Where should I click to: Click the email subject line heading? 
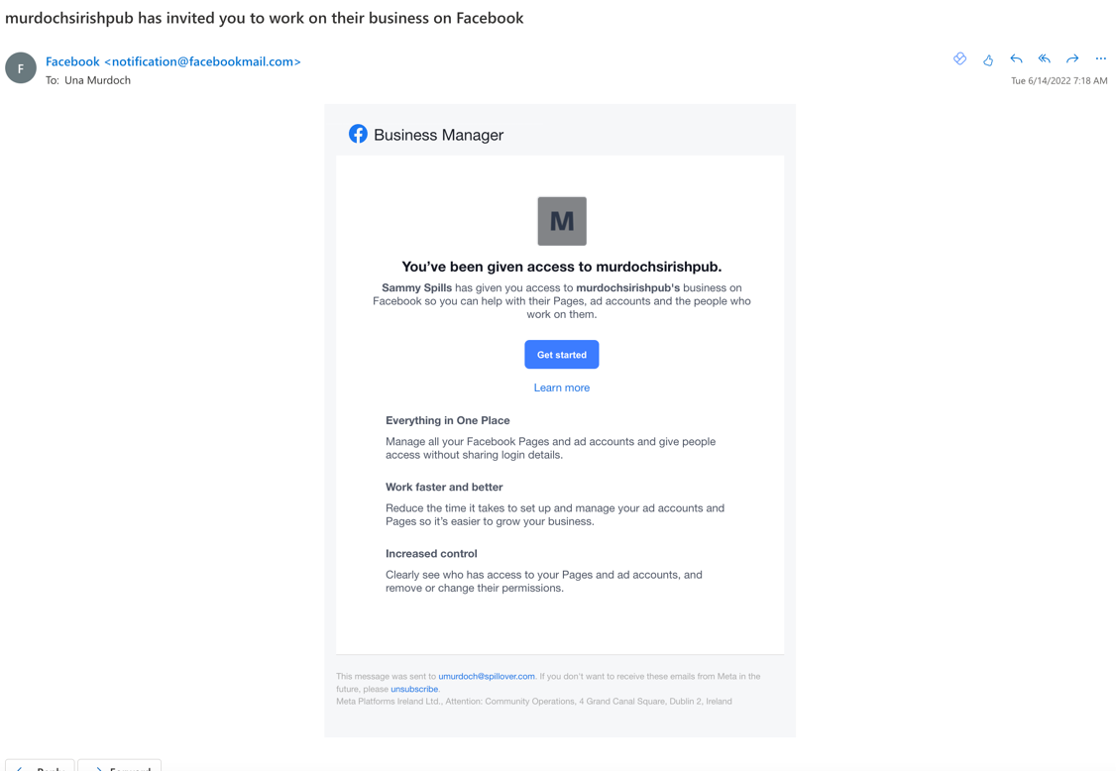click(265, 19)
